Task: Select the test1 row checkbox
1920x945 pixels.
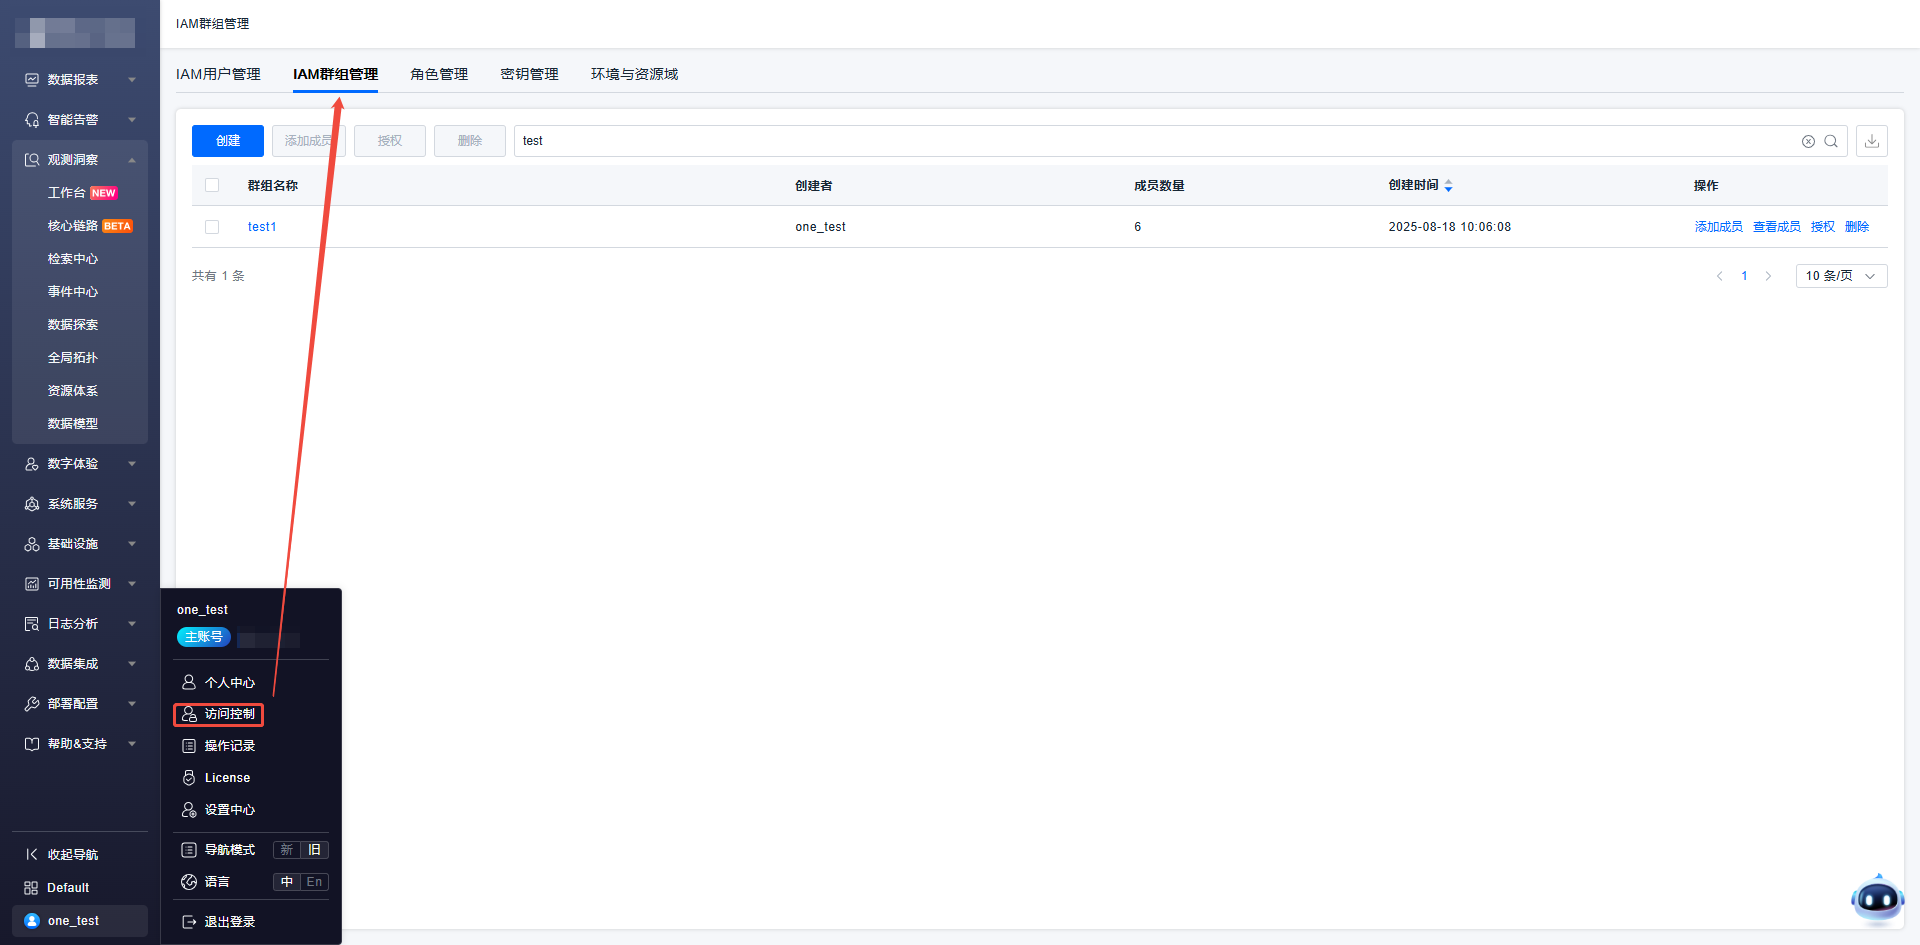Action: [x=212, y=227]
